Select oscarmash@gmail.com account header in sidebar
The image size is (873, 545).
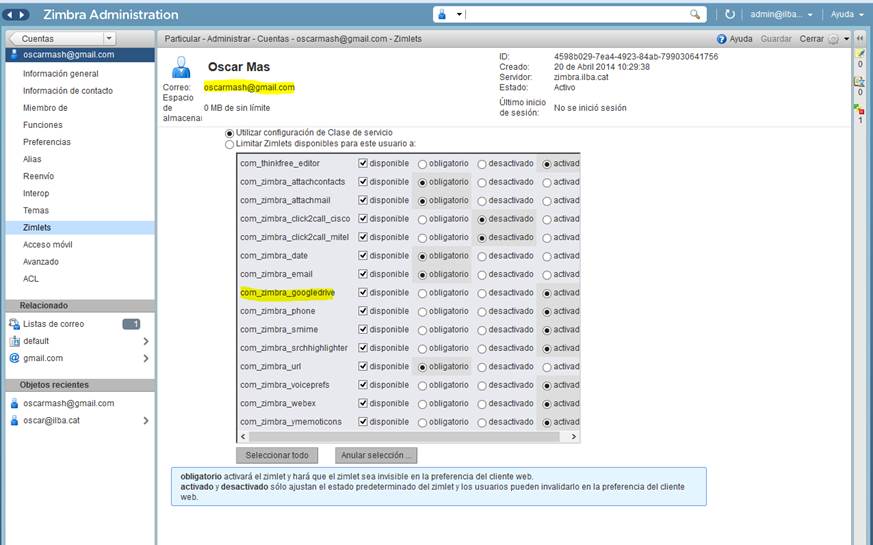[80, 55]
